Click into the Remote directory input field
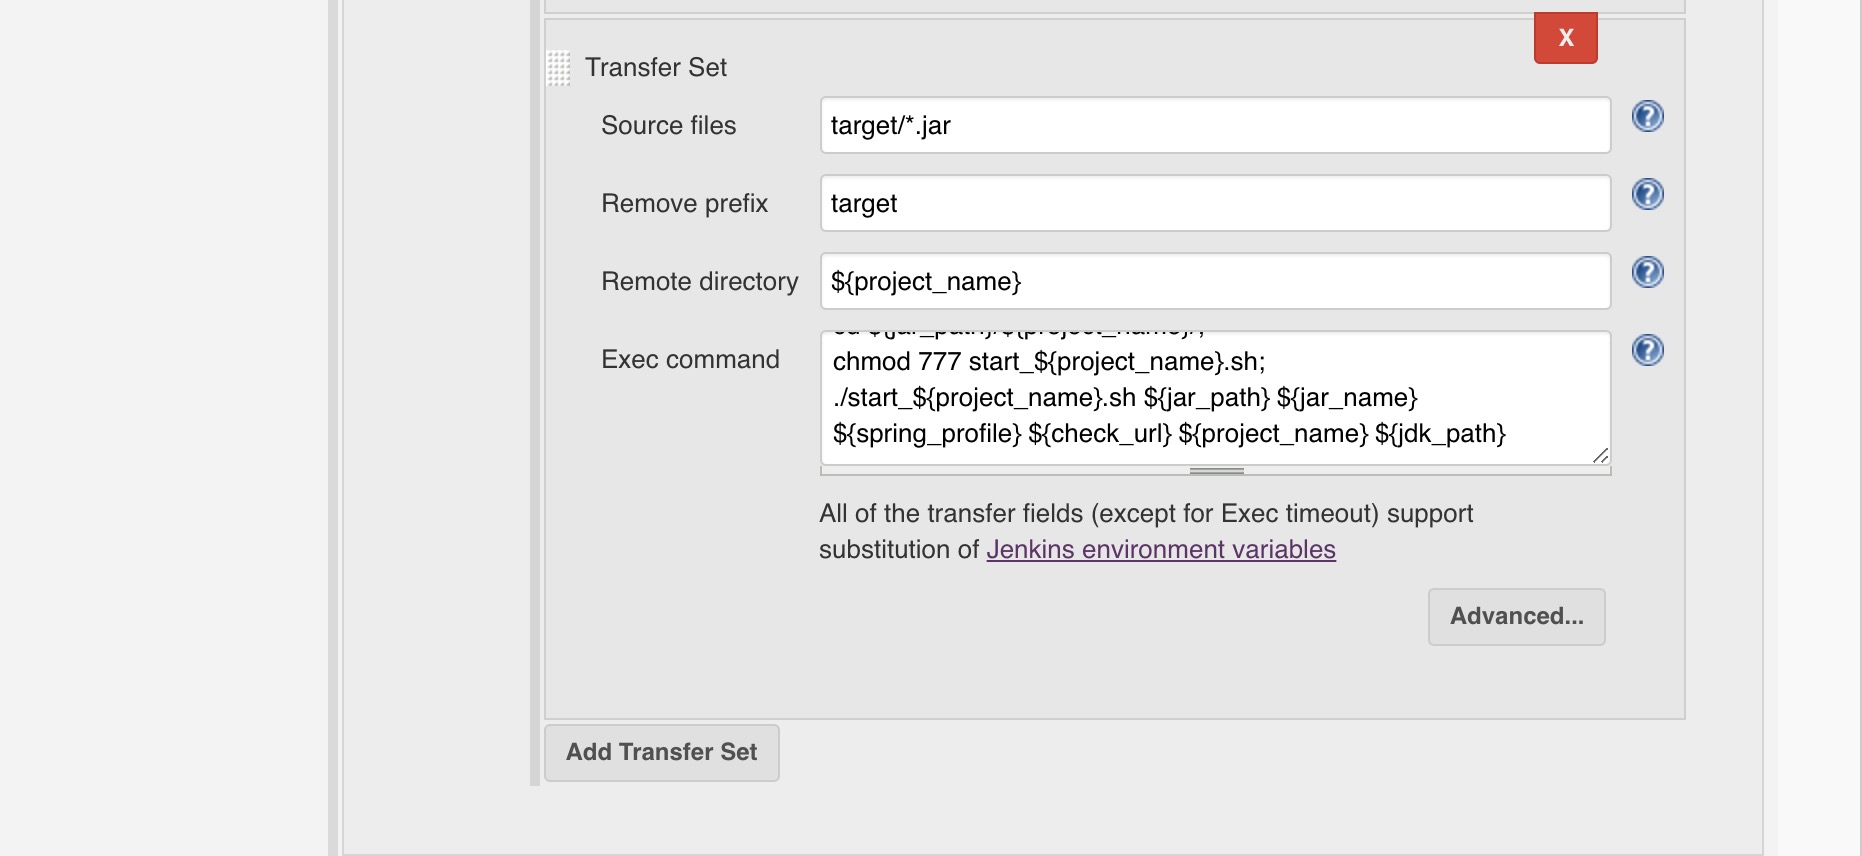1862x856 pixels. tap(1216, 281)
